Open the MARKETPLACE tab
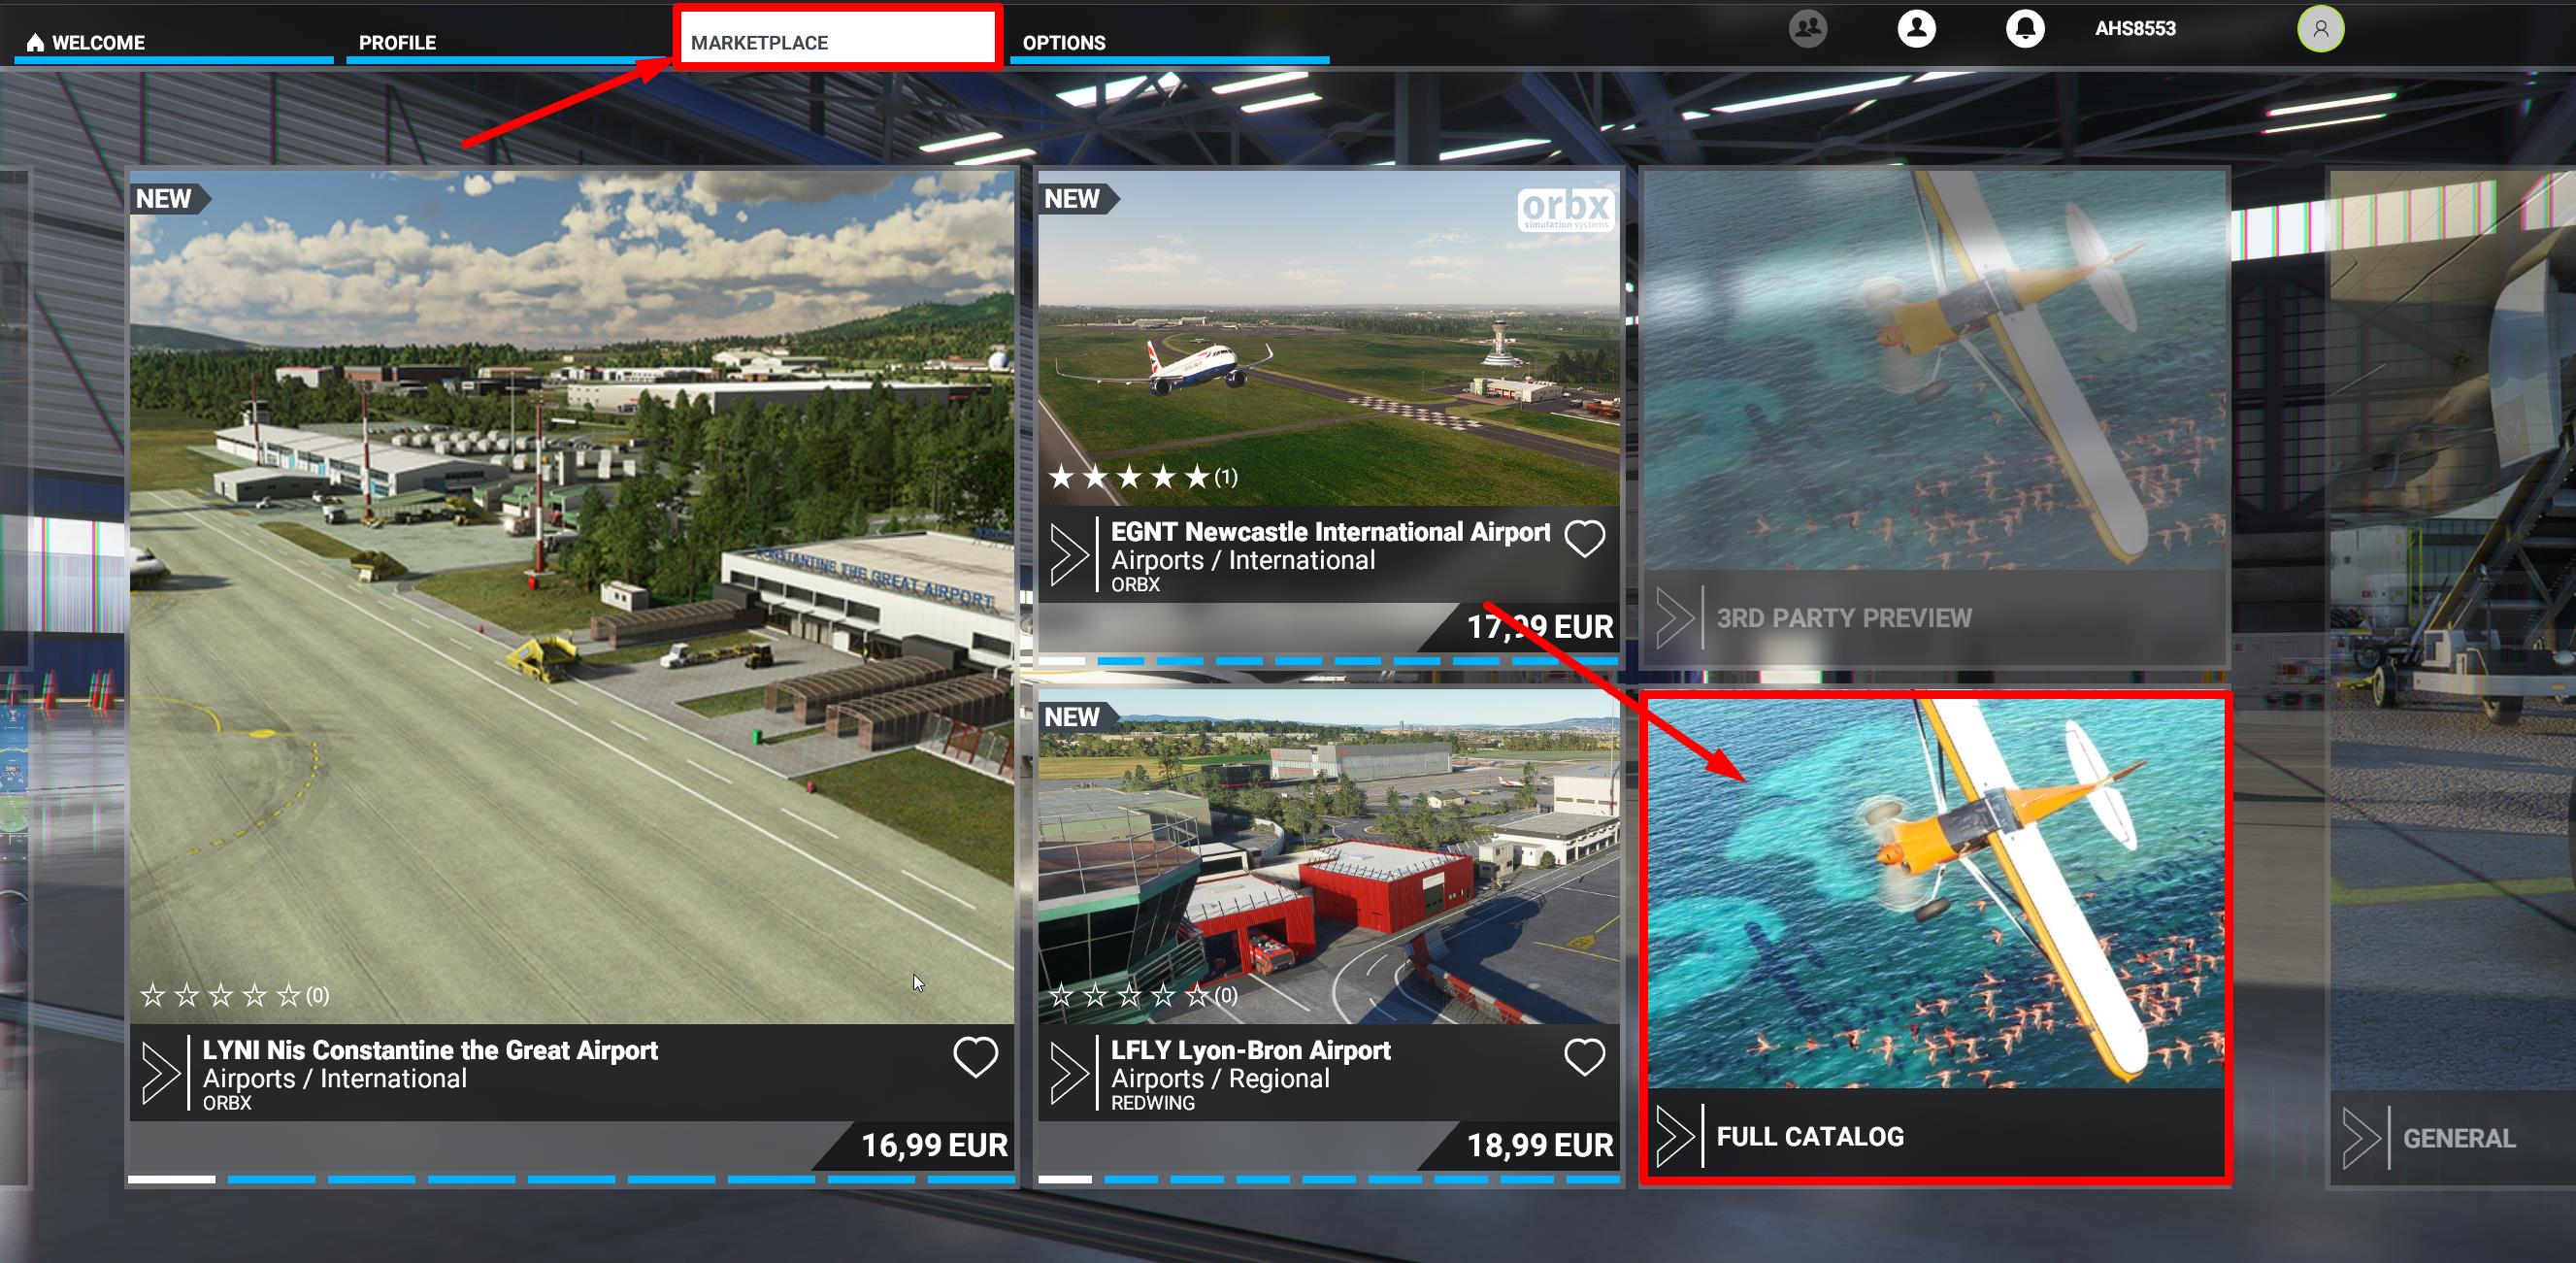 pyautogui.click(x=759, y=43)
